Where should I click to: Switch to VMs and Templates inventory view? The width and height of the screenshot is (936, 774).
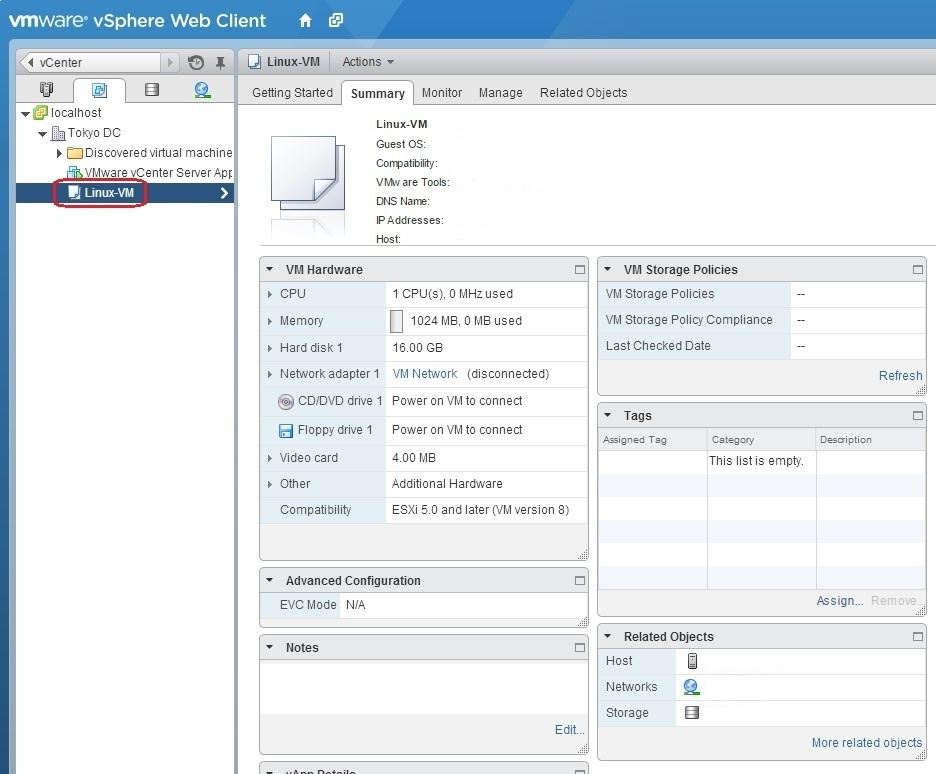[x=99, y=90]
